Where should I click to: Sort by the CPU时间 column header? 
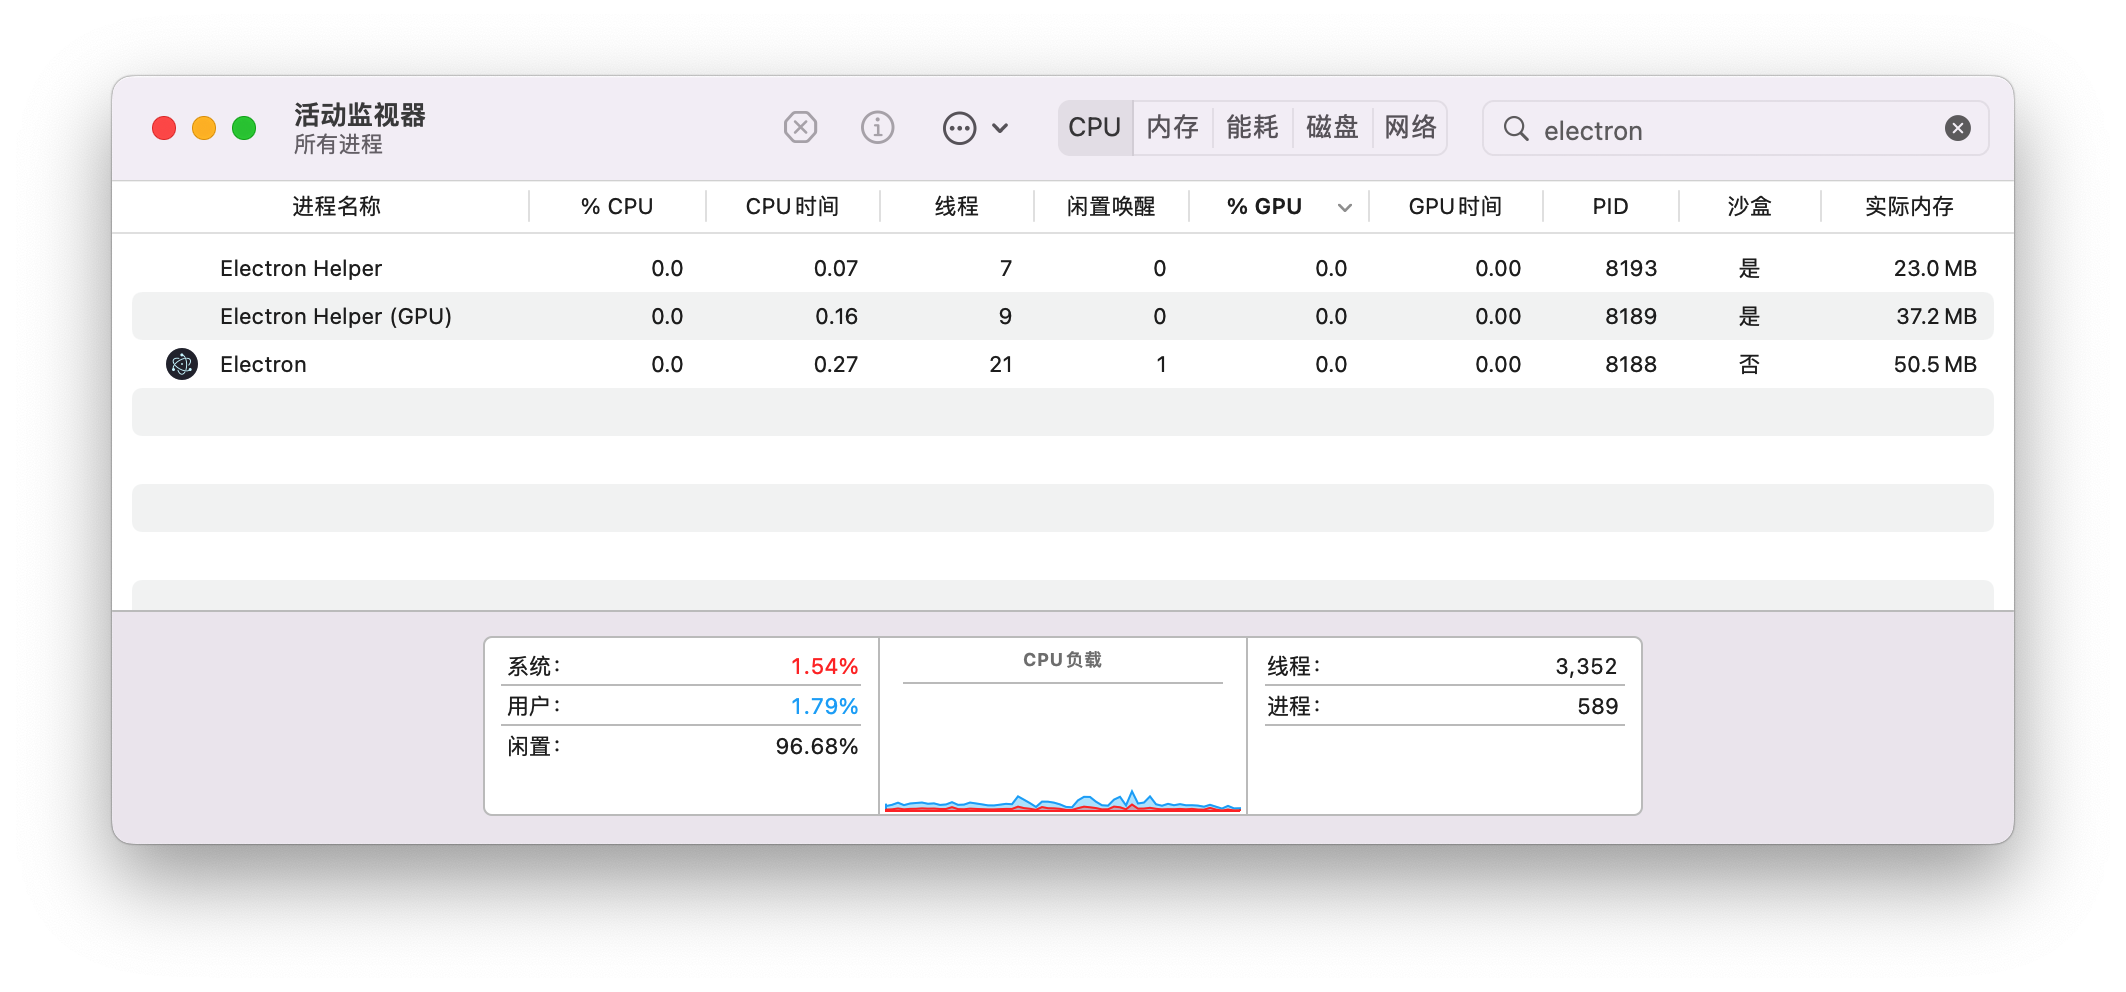[x=792, y=206]
